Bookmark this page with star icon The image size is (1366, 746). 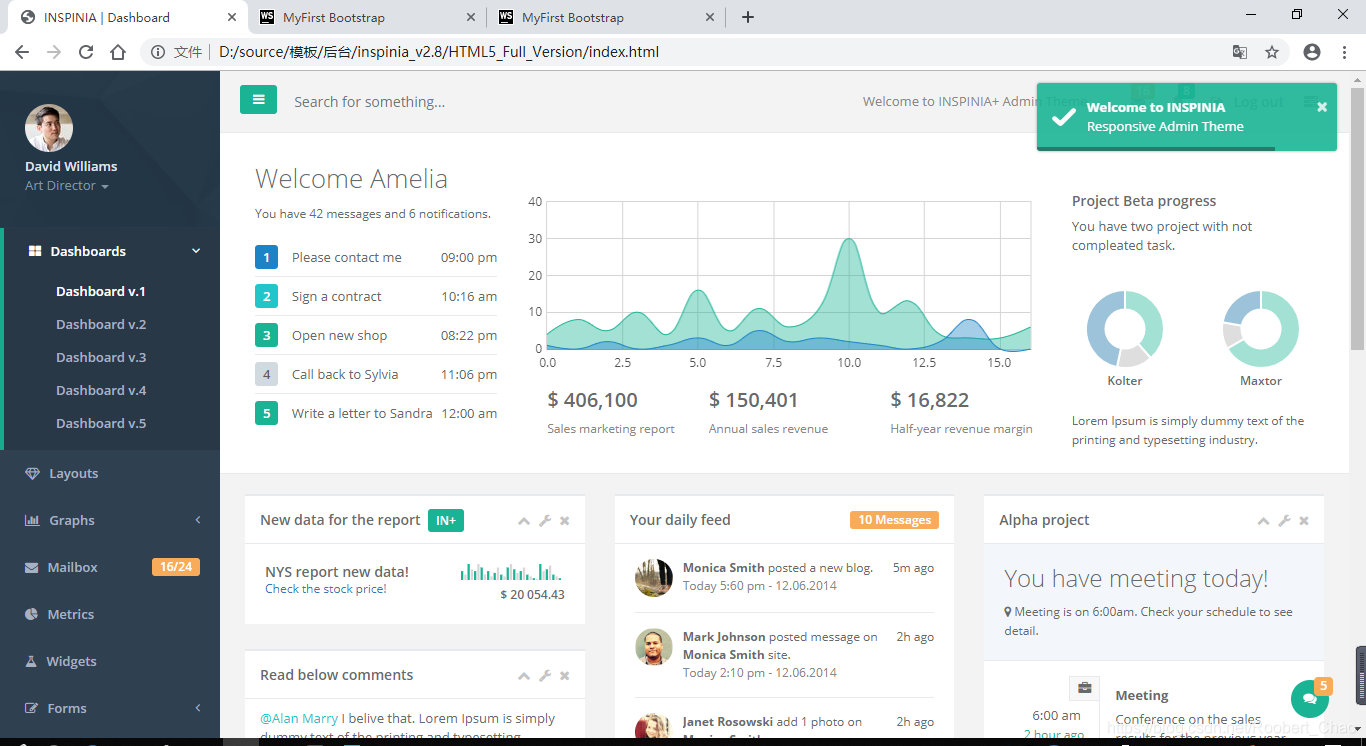pos(1272,52)
